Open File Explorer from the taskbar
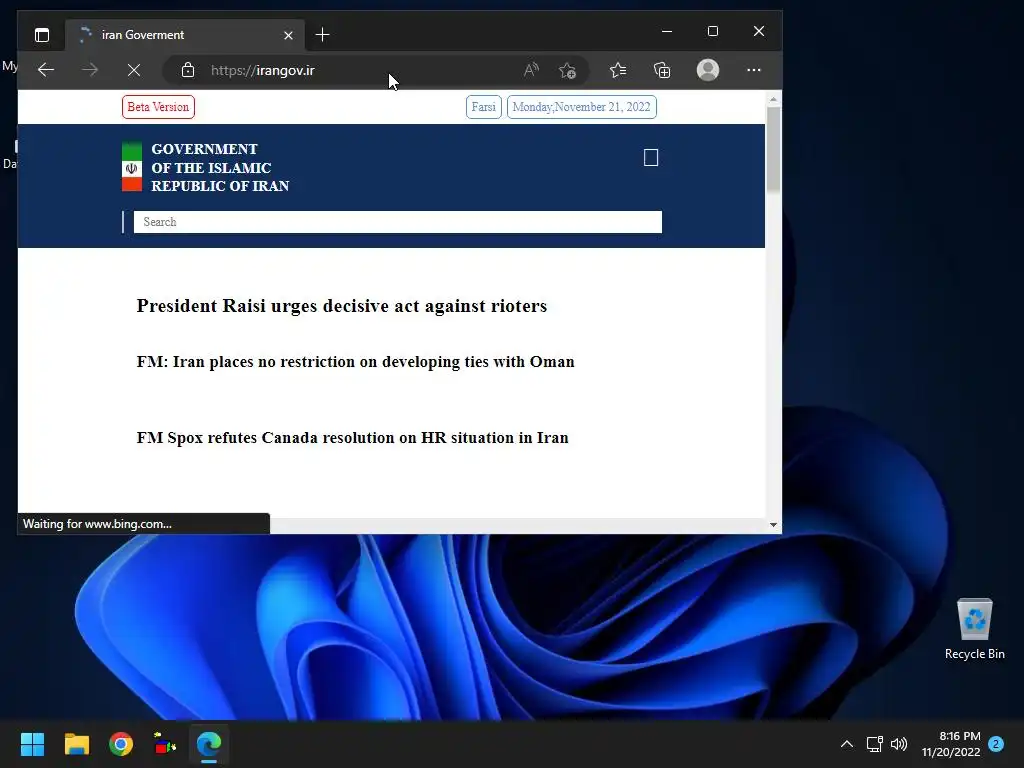 [x=76, y=744]
